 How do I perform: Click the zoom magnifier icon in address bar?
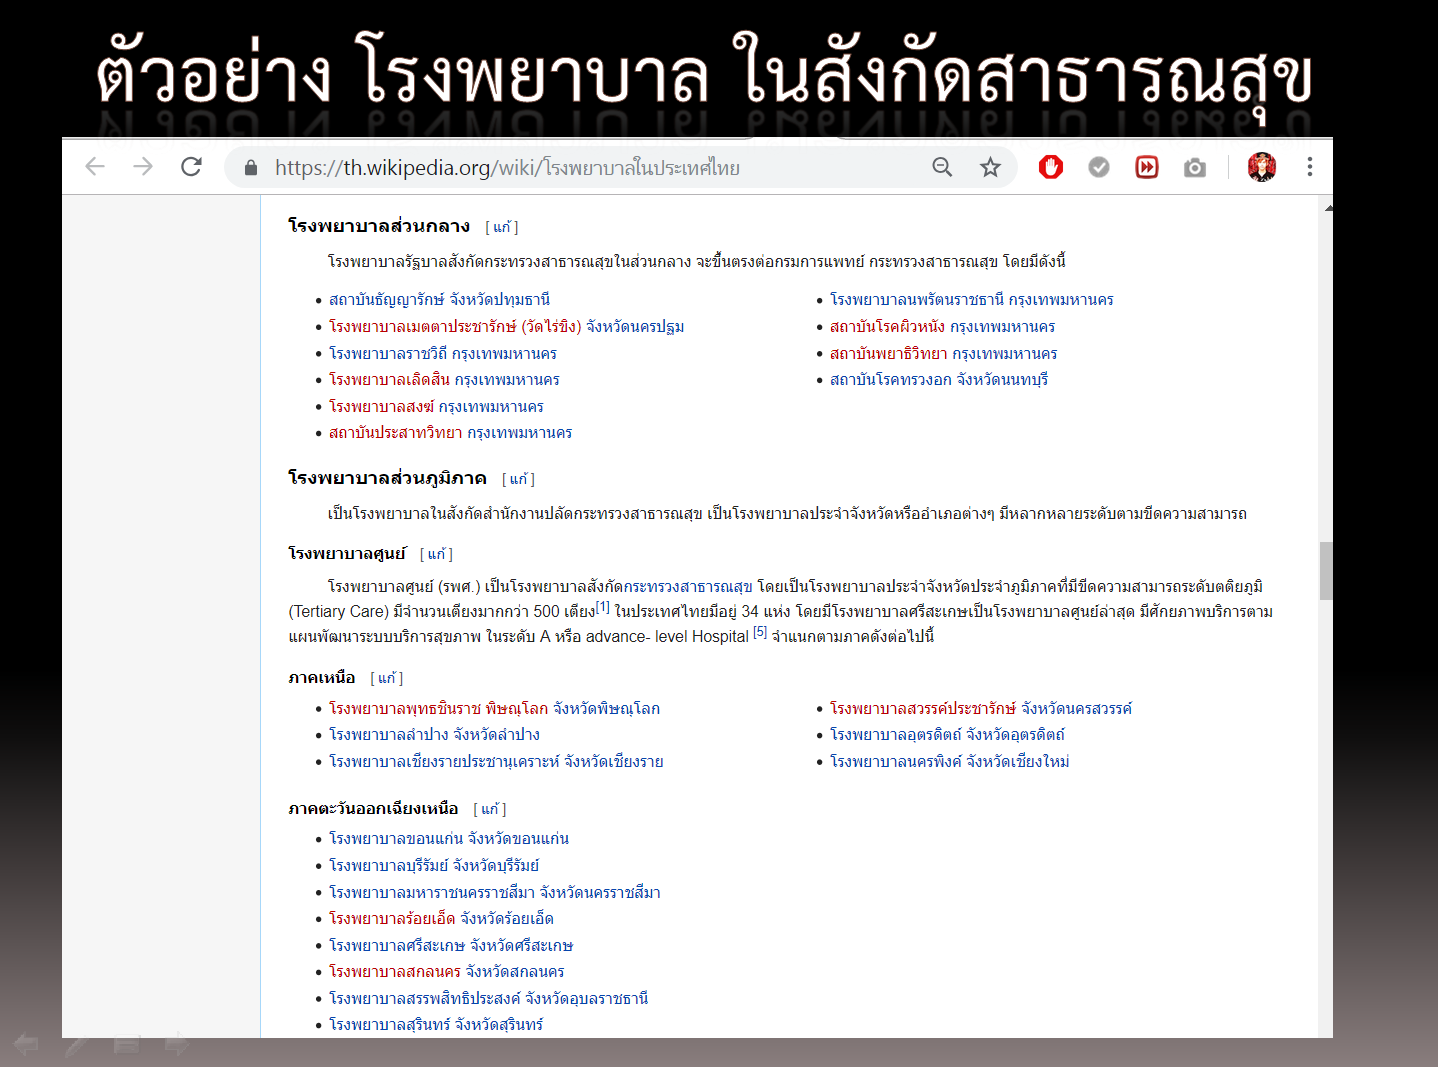[x=941, y=167]
